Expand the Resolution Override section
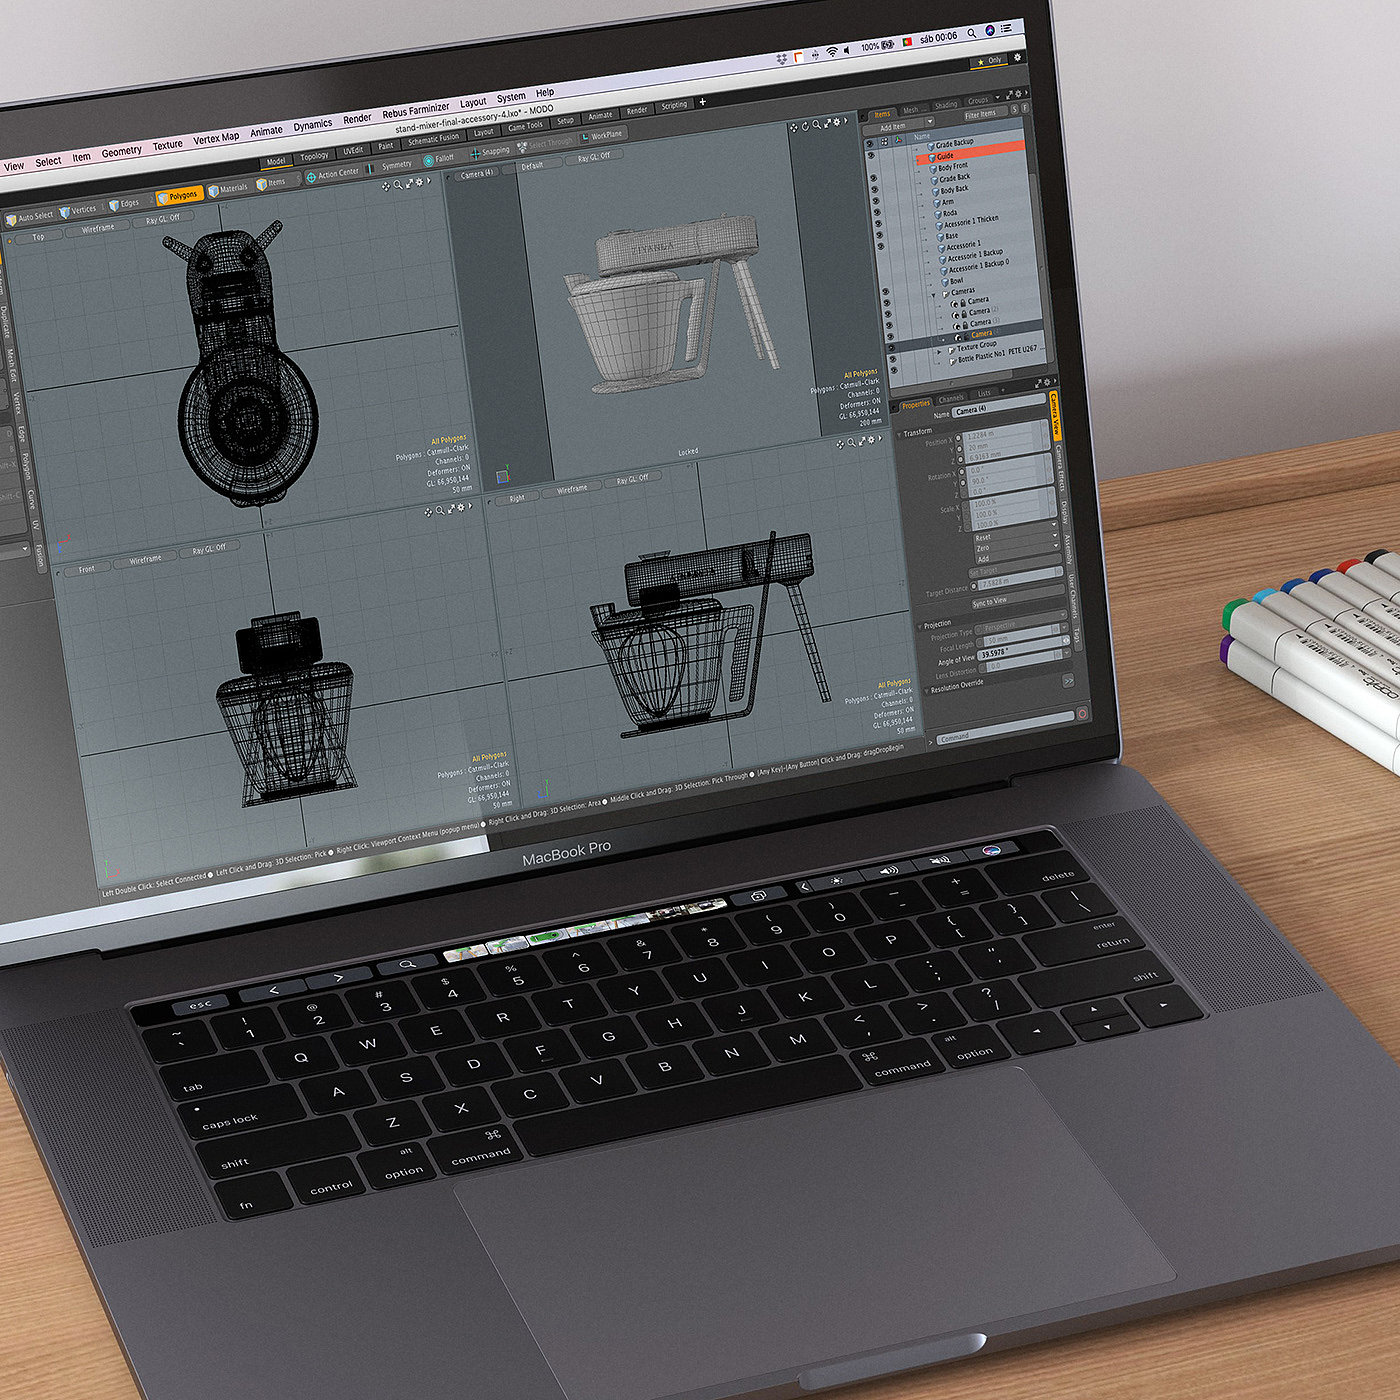This screenshot has width=1400, height=1400. 926,690
